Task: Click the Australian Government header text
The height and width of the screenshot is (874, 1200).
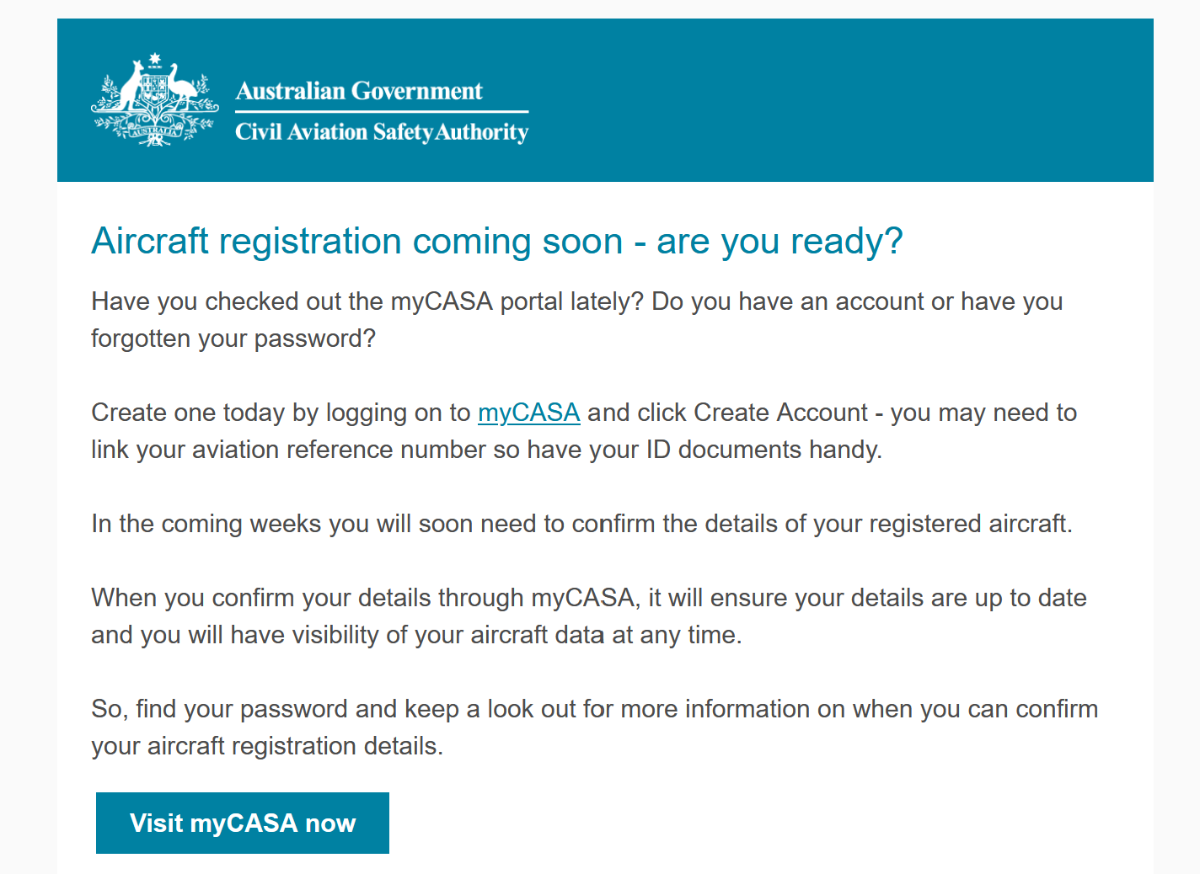Action: pos(359,91)
